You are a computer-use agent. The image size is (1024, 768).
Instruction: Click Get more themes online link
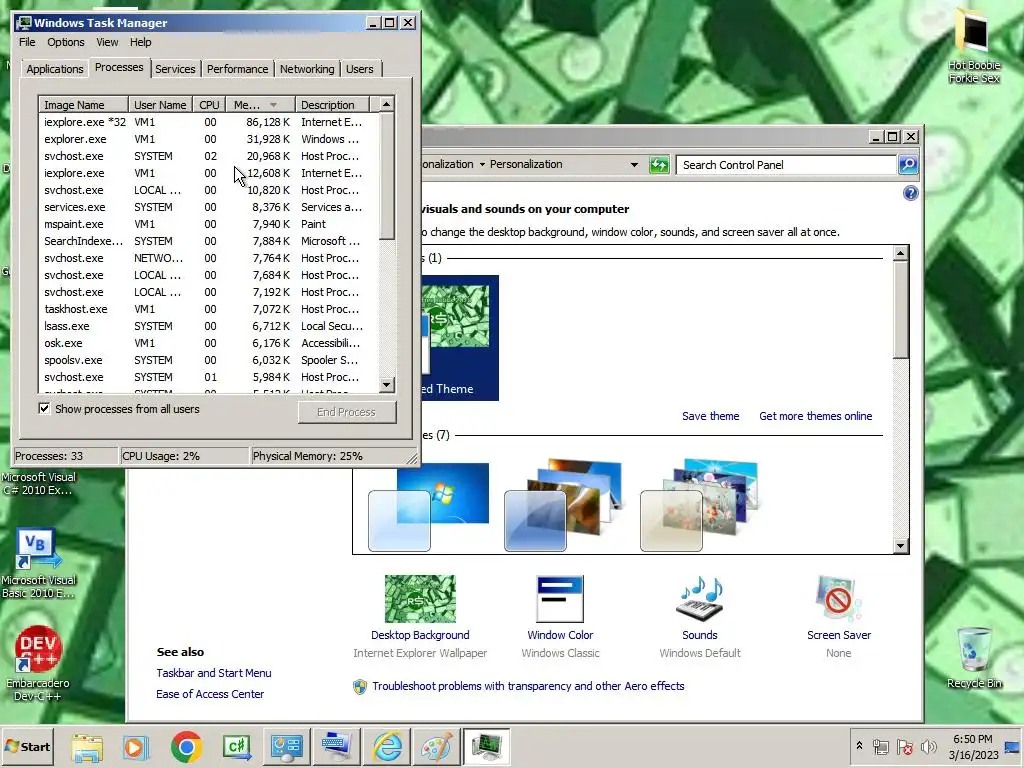(815, 416)
